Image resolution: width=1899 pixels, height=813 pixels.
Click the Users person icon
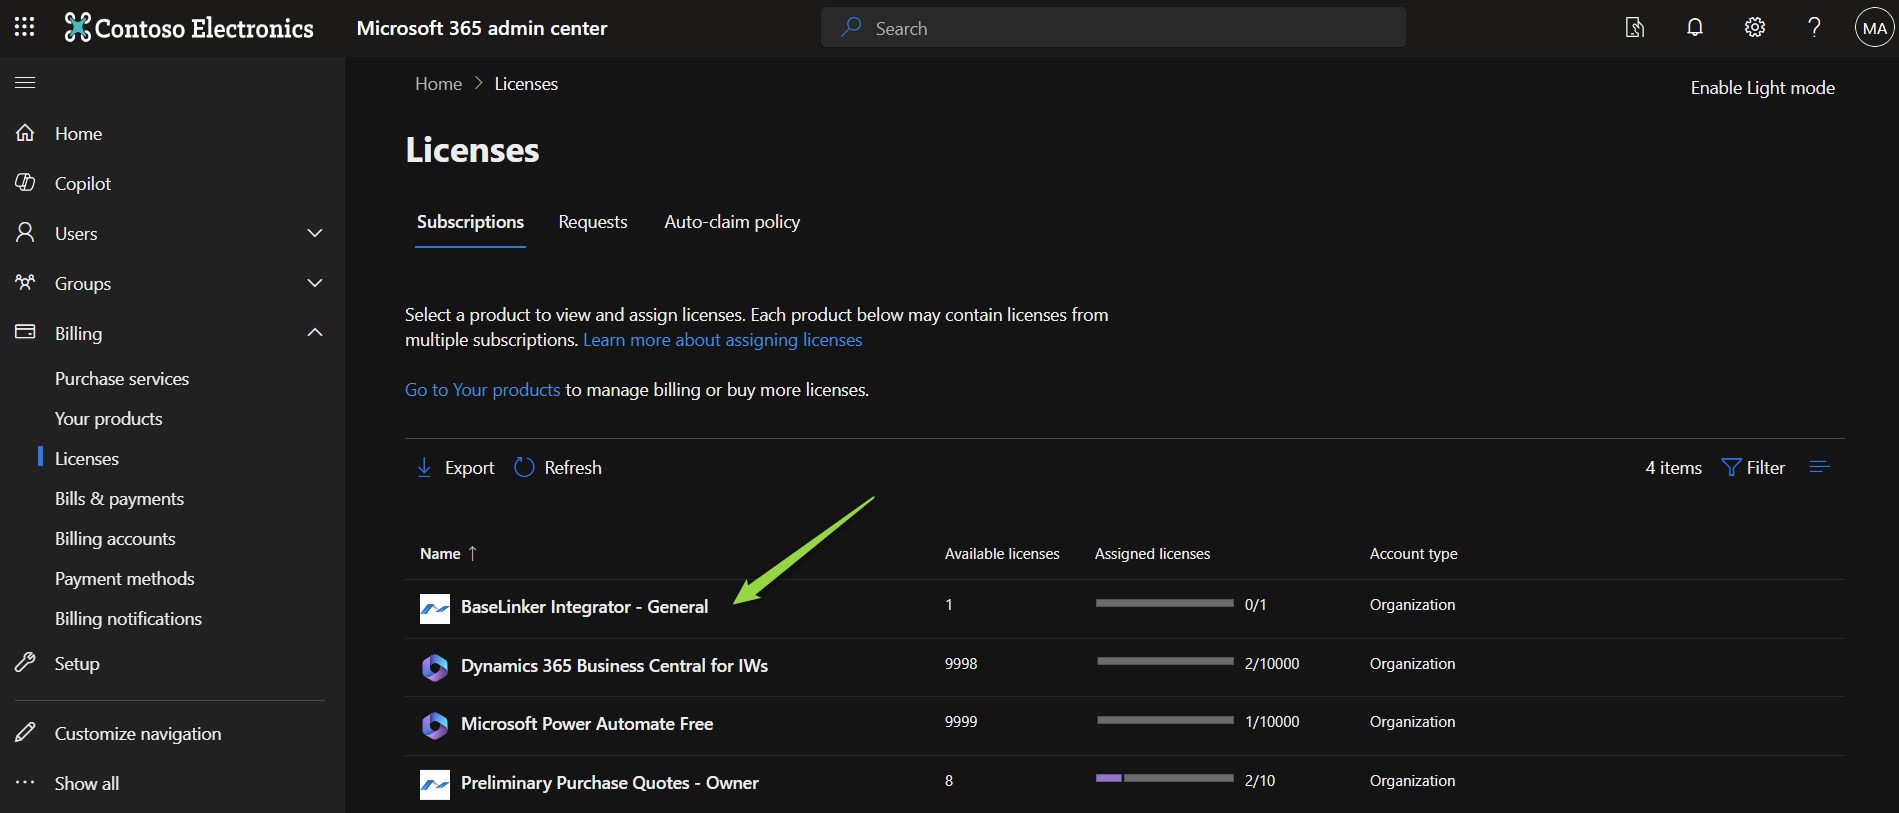pyautogui.click(x=25, y=233)
